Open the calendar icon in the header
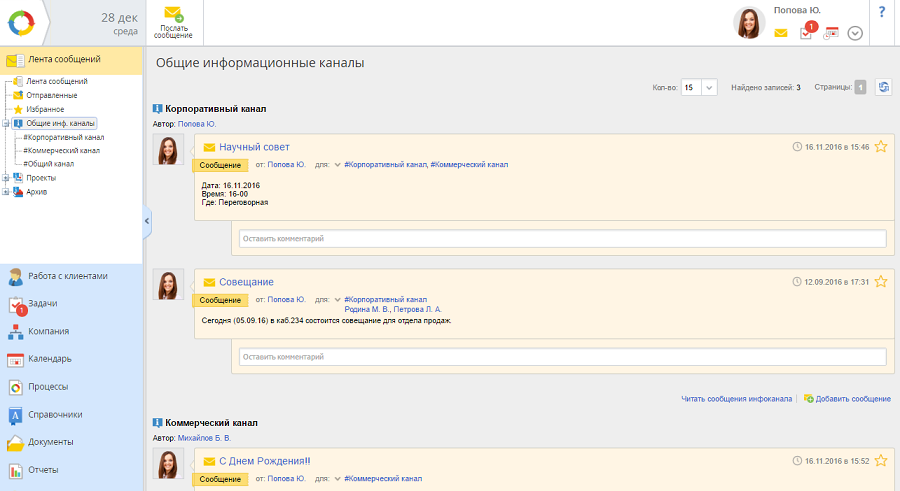This screenshot has width=900, height=491. pos(831,33)
